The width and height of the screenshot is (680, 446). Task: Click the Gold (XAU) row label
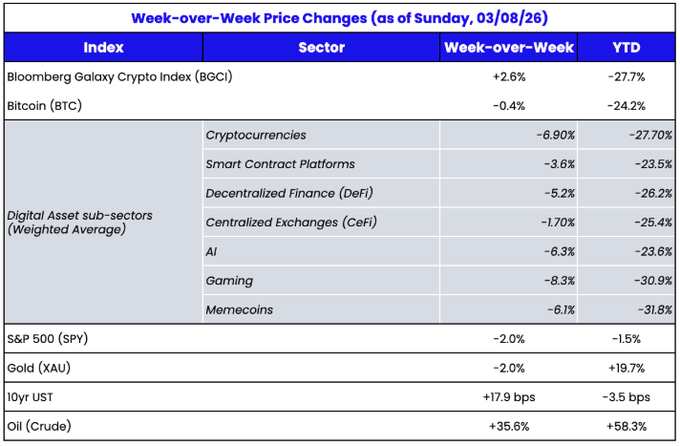point(40,368)
